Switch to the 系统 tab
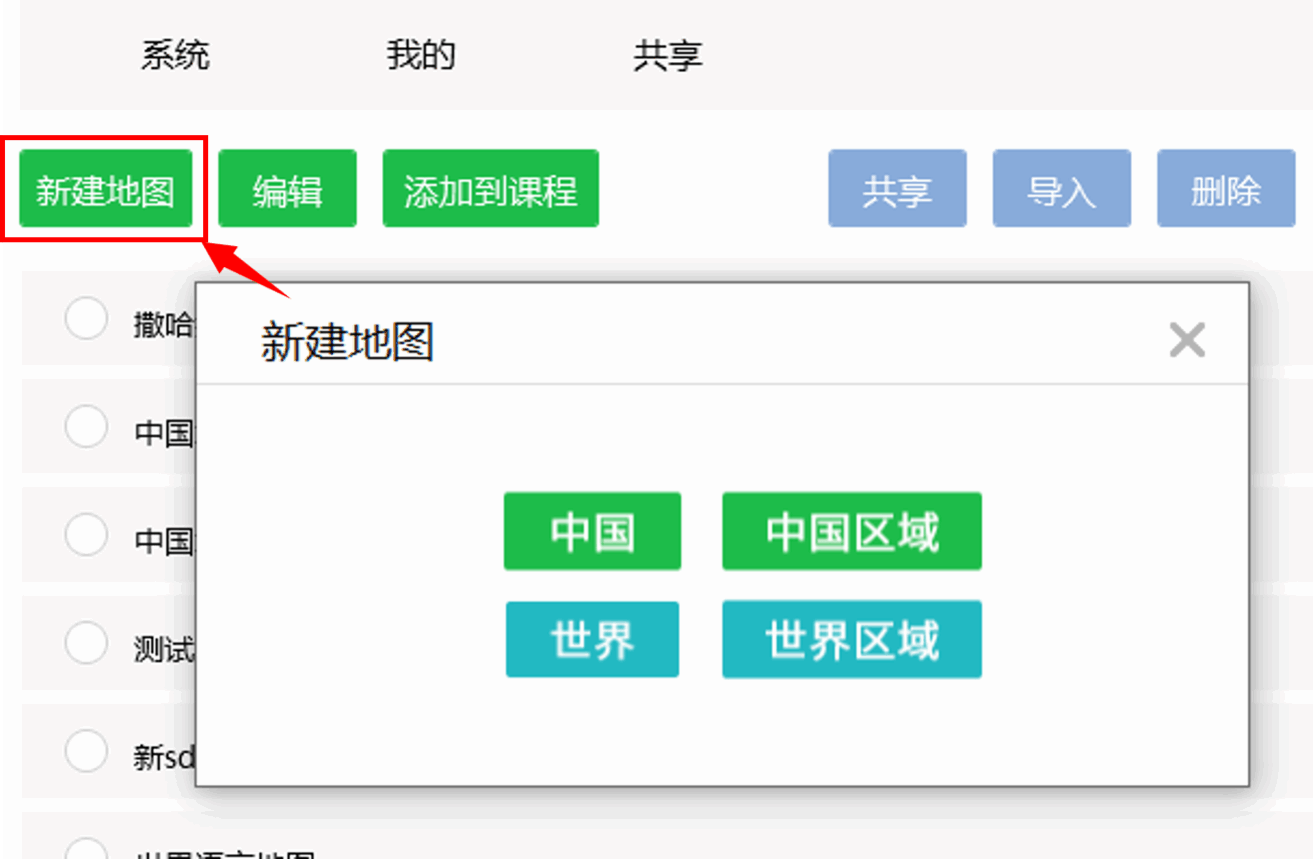The height and width of the screenshot is (859, 1313). tap(175, 55)
